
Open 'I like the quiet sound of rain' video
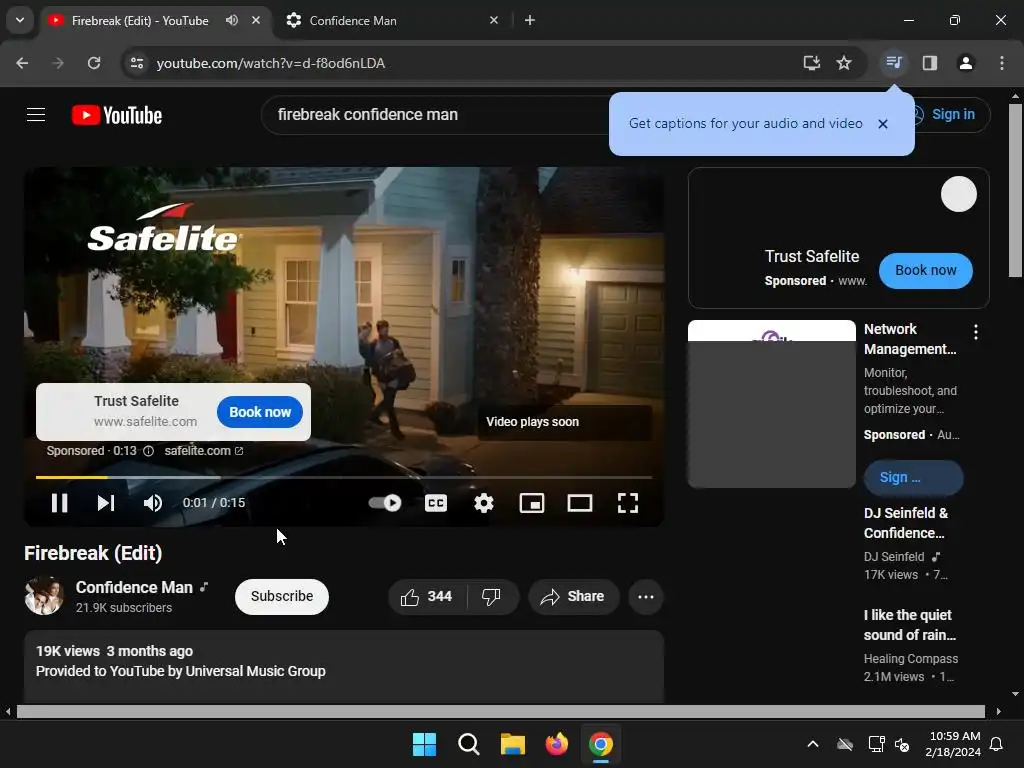coord(910,625)
